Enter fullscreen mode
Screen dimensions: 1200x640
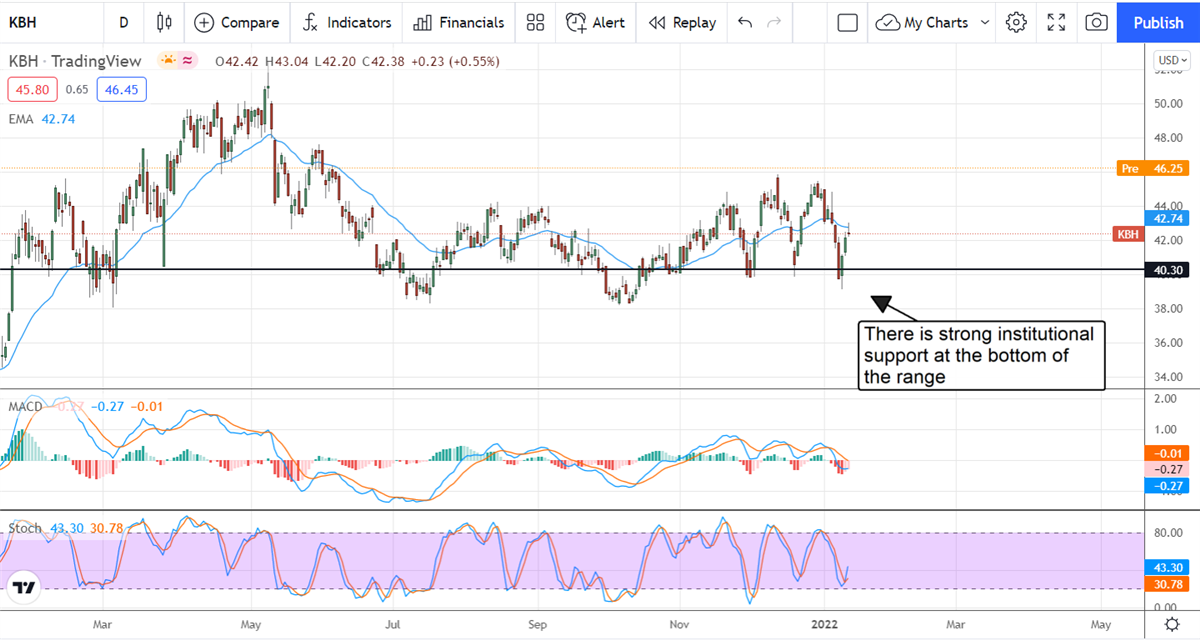[x=1056, y=22]
